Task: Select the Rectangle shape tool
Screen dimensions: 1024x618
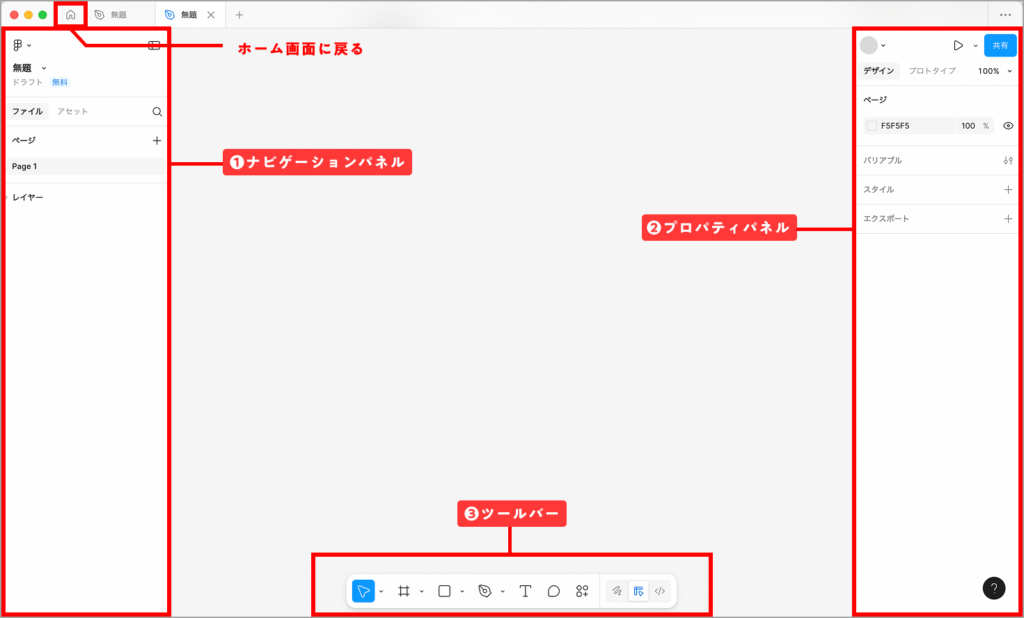Action: 444,591
